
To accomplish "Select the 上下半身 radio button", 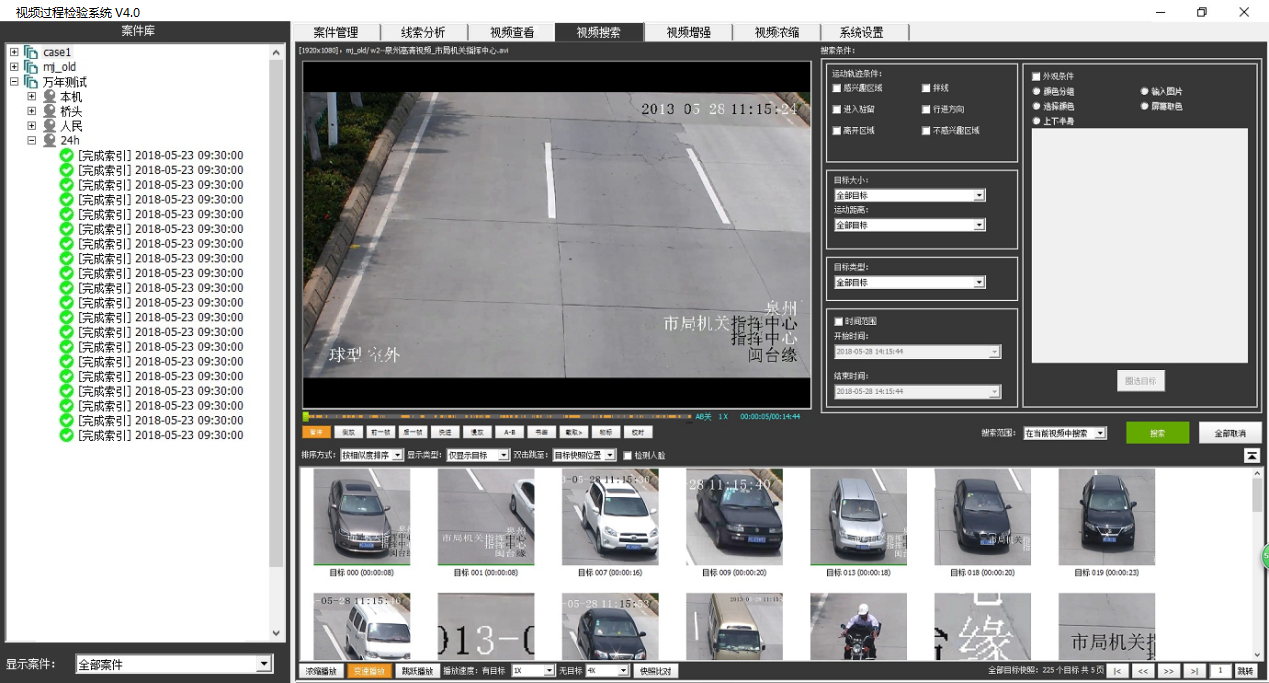I will [1037, 121].
